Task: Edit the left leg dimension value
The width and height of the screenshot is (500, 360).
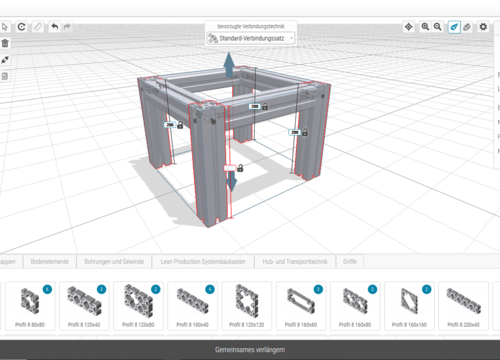Action: point(170,125)
